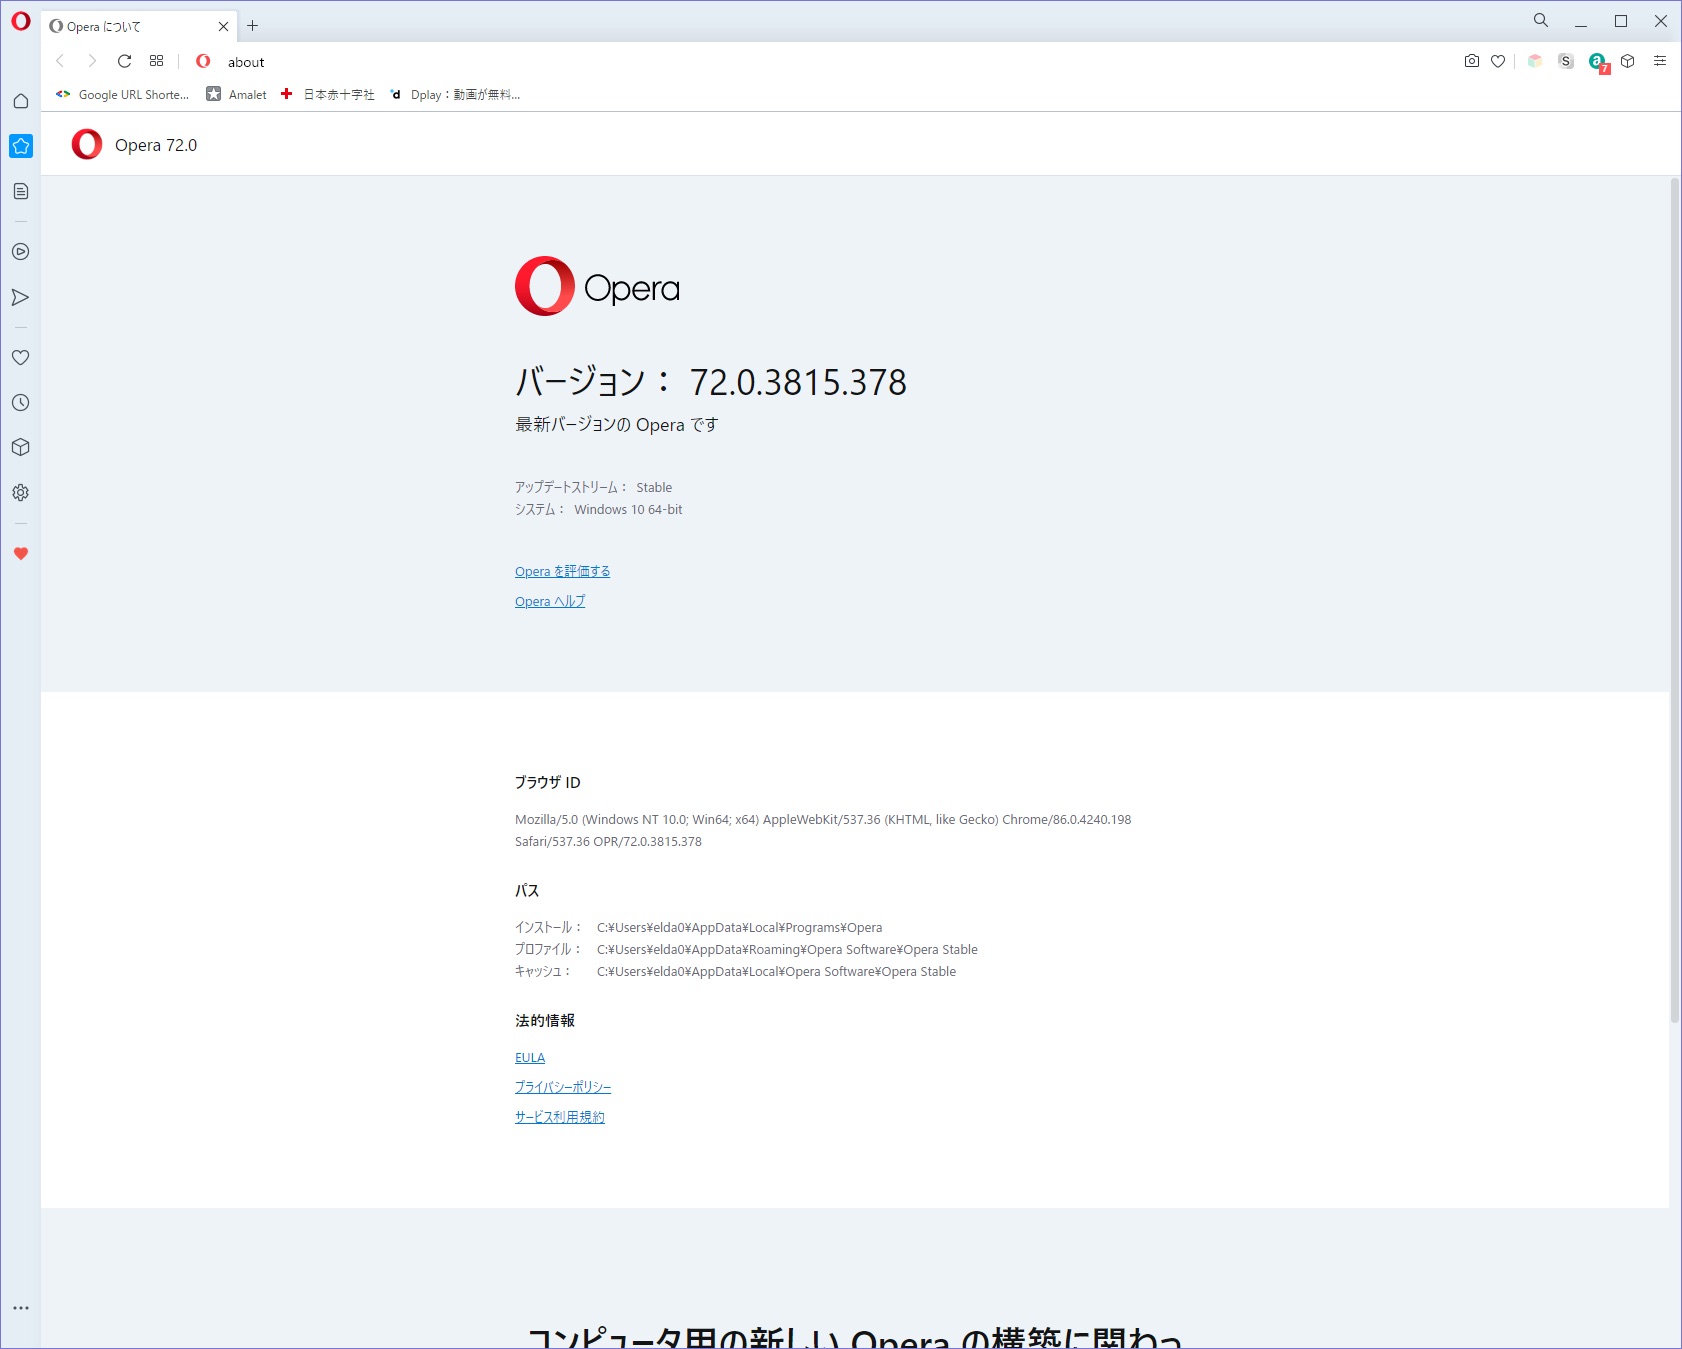Click the version text 72.0.3815.378

coord(798,382)
